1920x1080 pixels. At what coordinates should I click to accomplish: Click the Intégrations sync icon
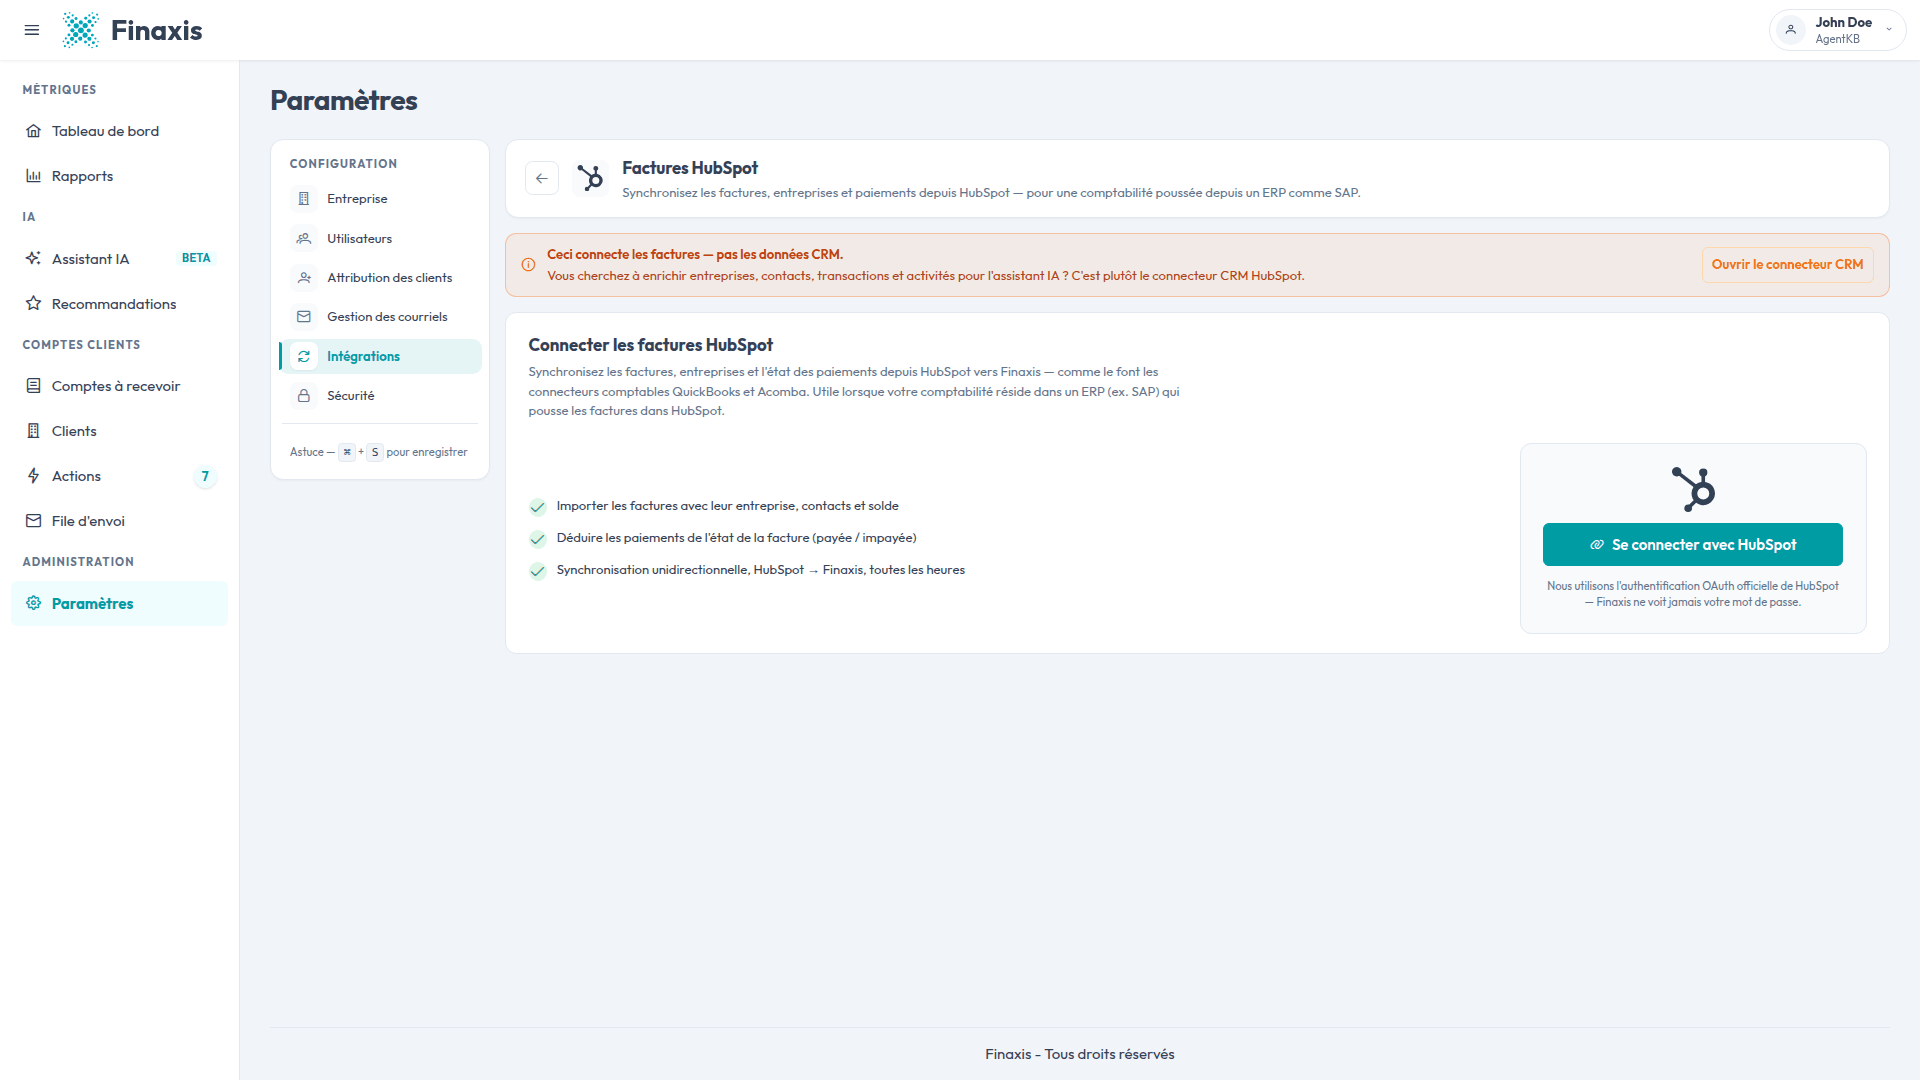304,356
